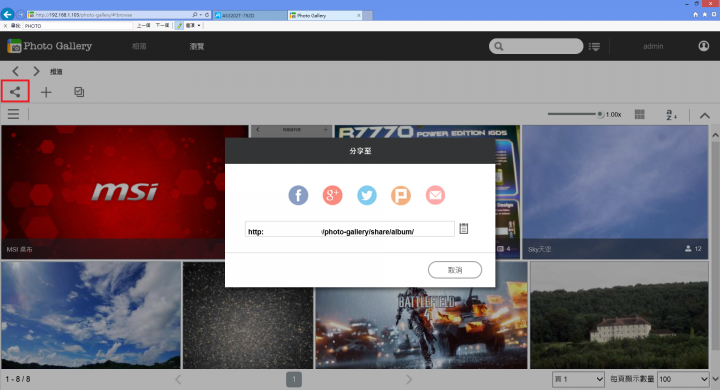Viewport: 720px width, 390px height.
Task: Select the Photo Gallery browser tab
Action: coord(325,15)
